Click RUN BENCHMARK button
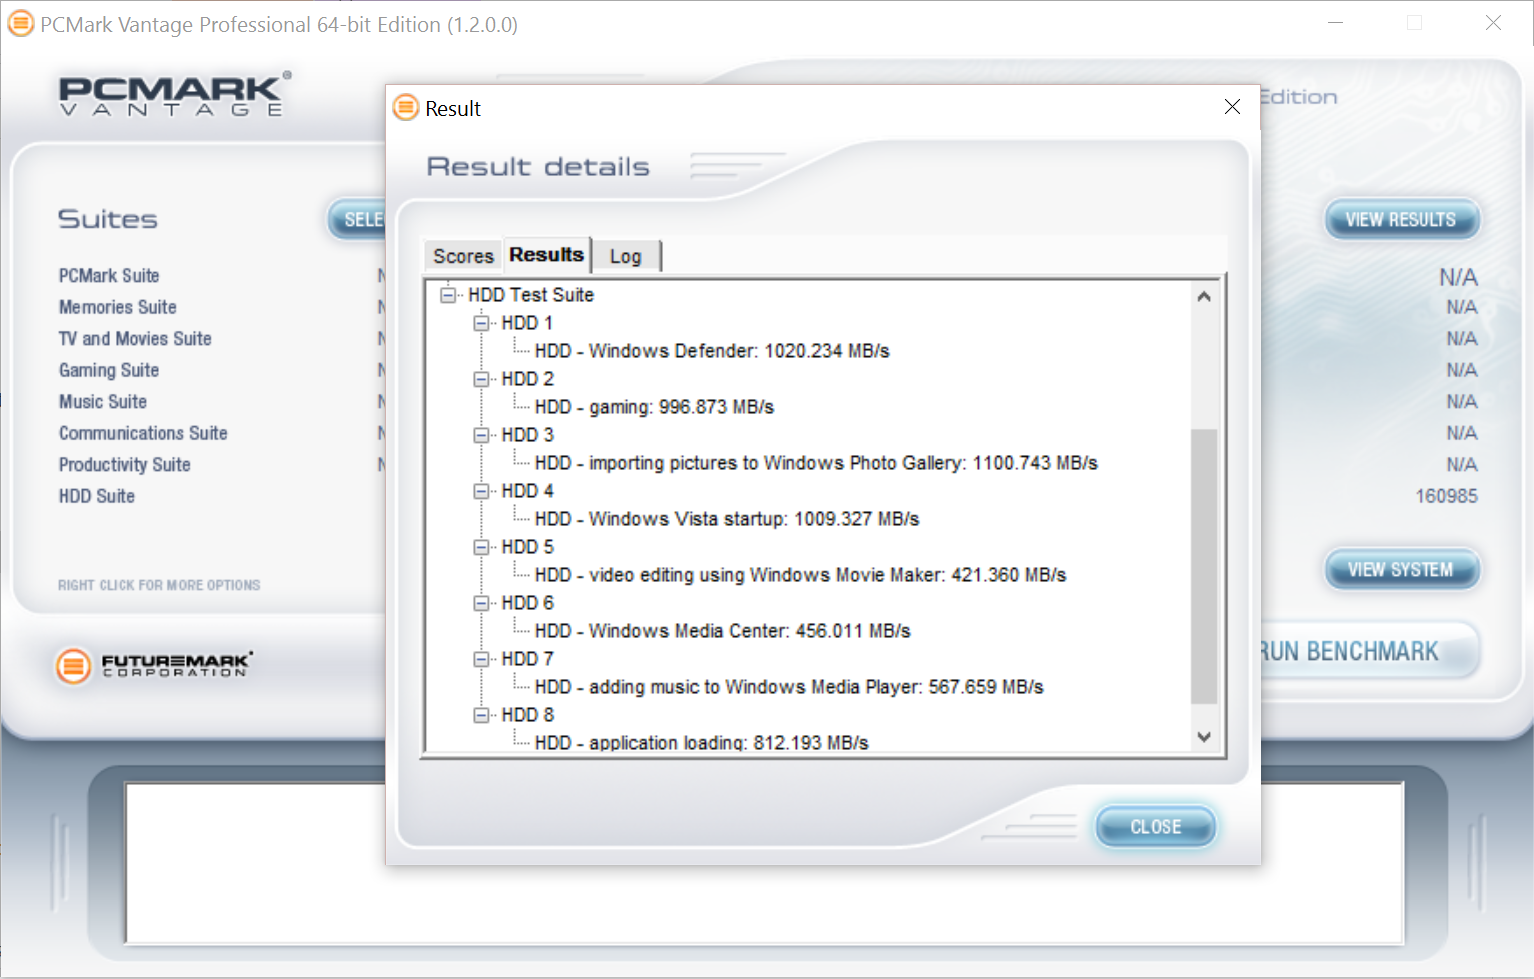 tap(1350, 652)
